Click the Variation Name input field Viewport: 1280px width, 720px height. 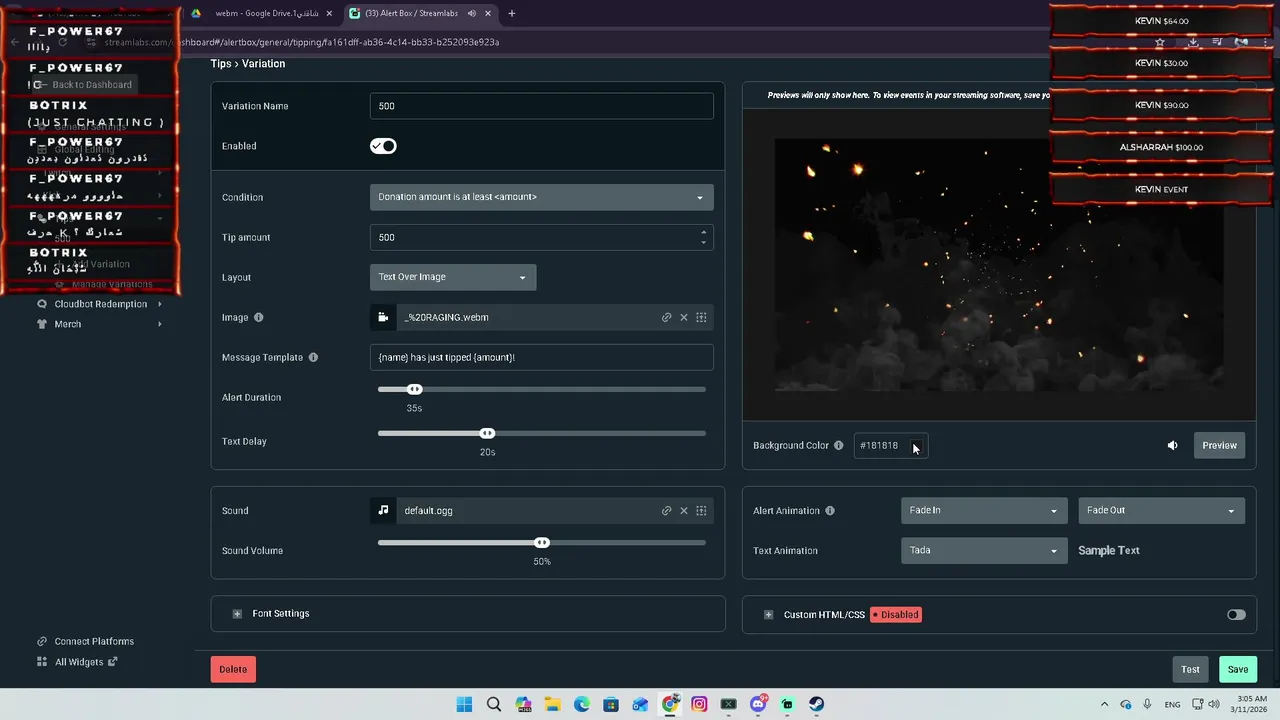541,106
